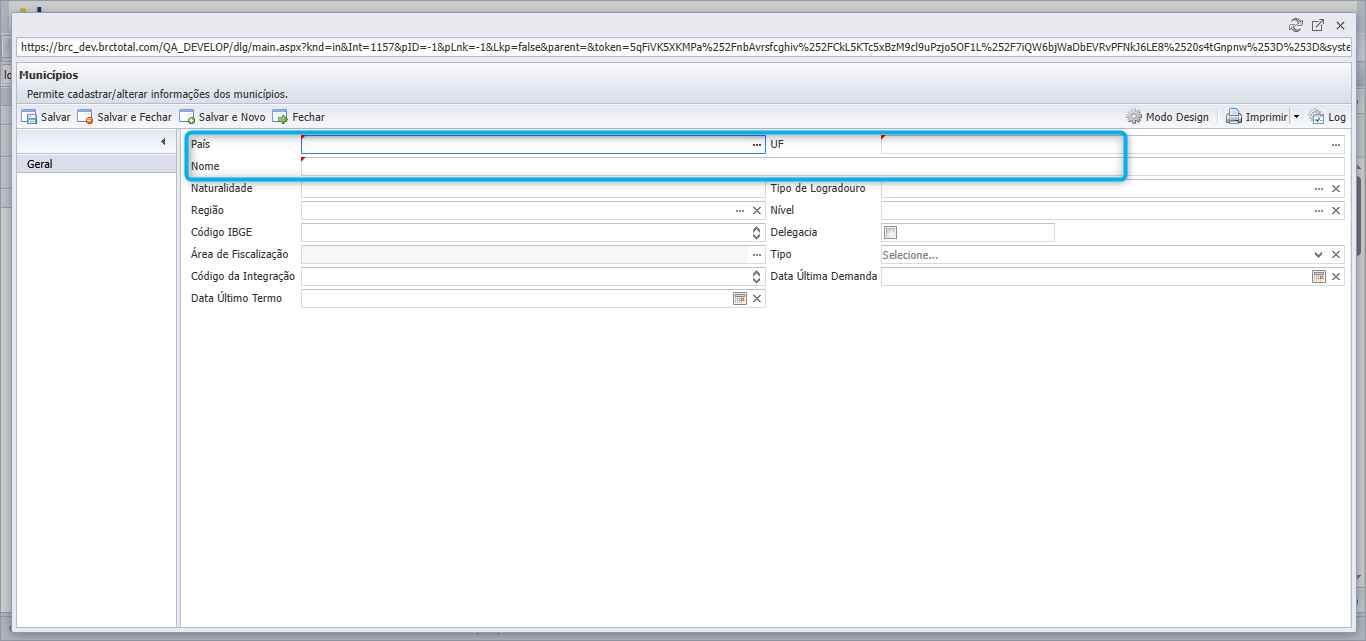1366x641 pixels.
Task: Clear the Tipo de Logradouro field
Action: pos(1336,189)
